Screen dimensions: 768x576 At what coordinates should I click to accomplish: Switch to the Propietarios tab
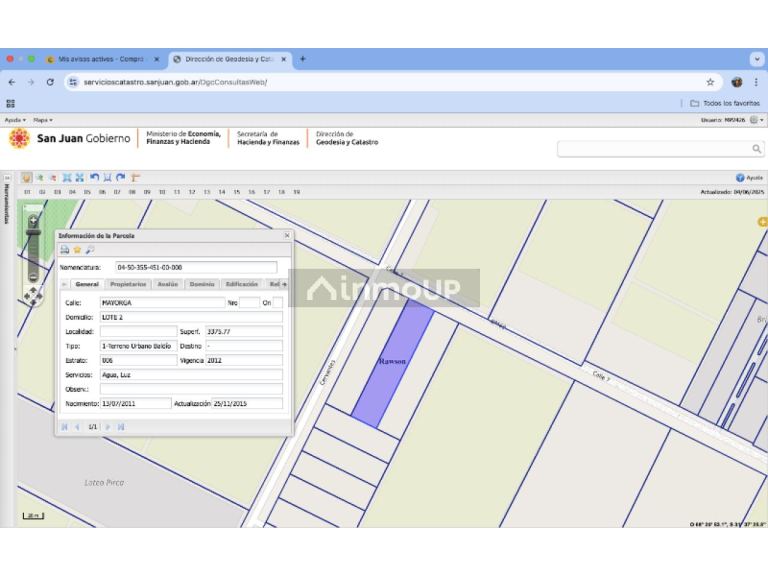click(128, 284)
